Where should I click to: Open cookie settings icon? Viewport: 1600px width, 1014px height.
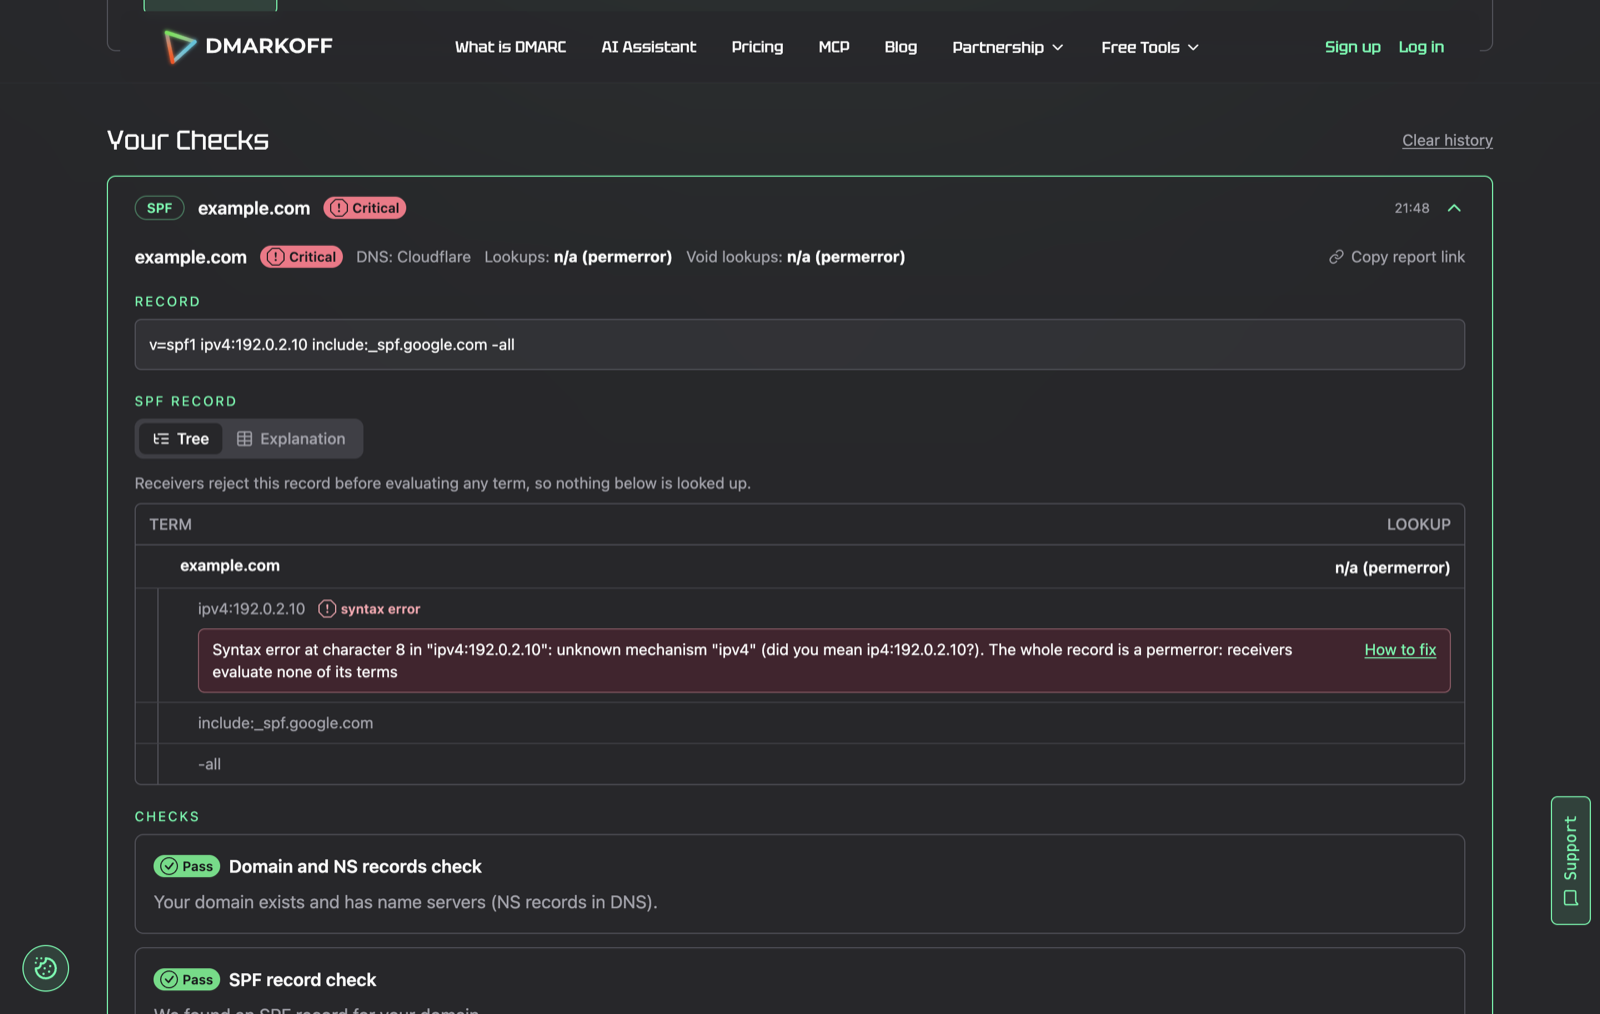[46, 968]
